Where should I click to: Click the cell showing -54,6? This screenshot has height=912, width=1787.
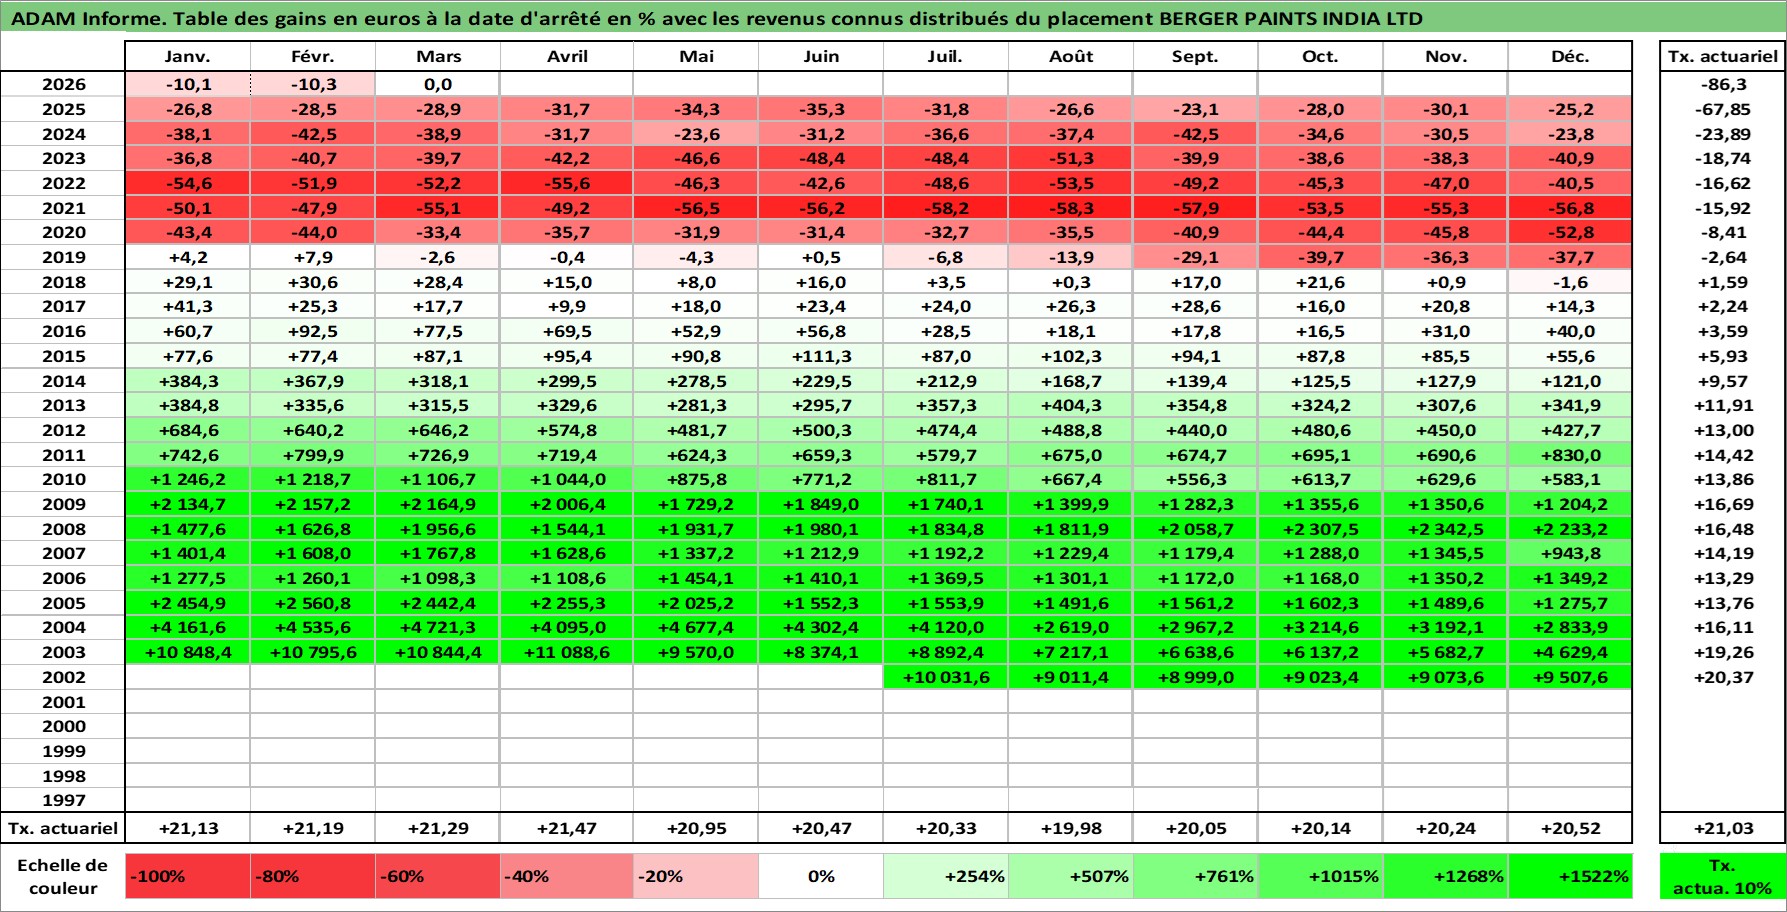[x=187, y=183]
